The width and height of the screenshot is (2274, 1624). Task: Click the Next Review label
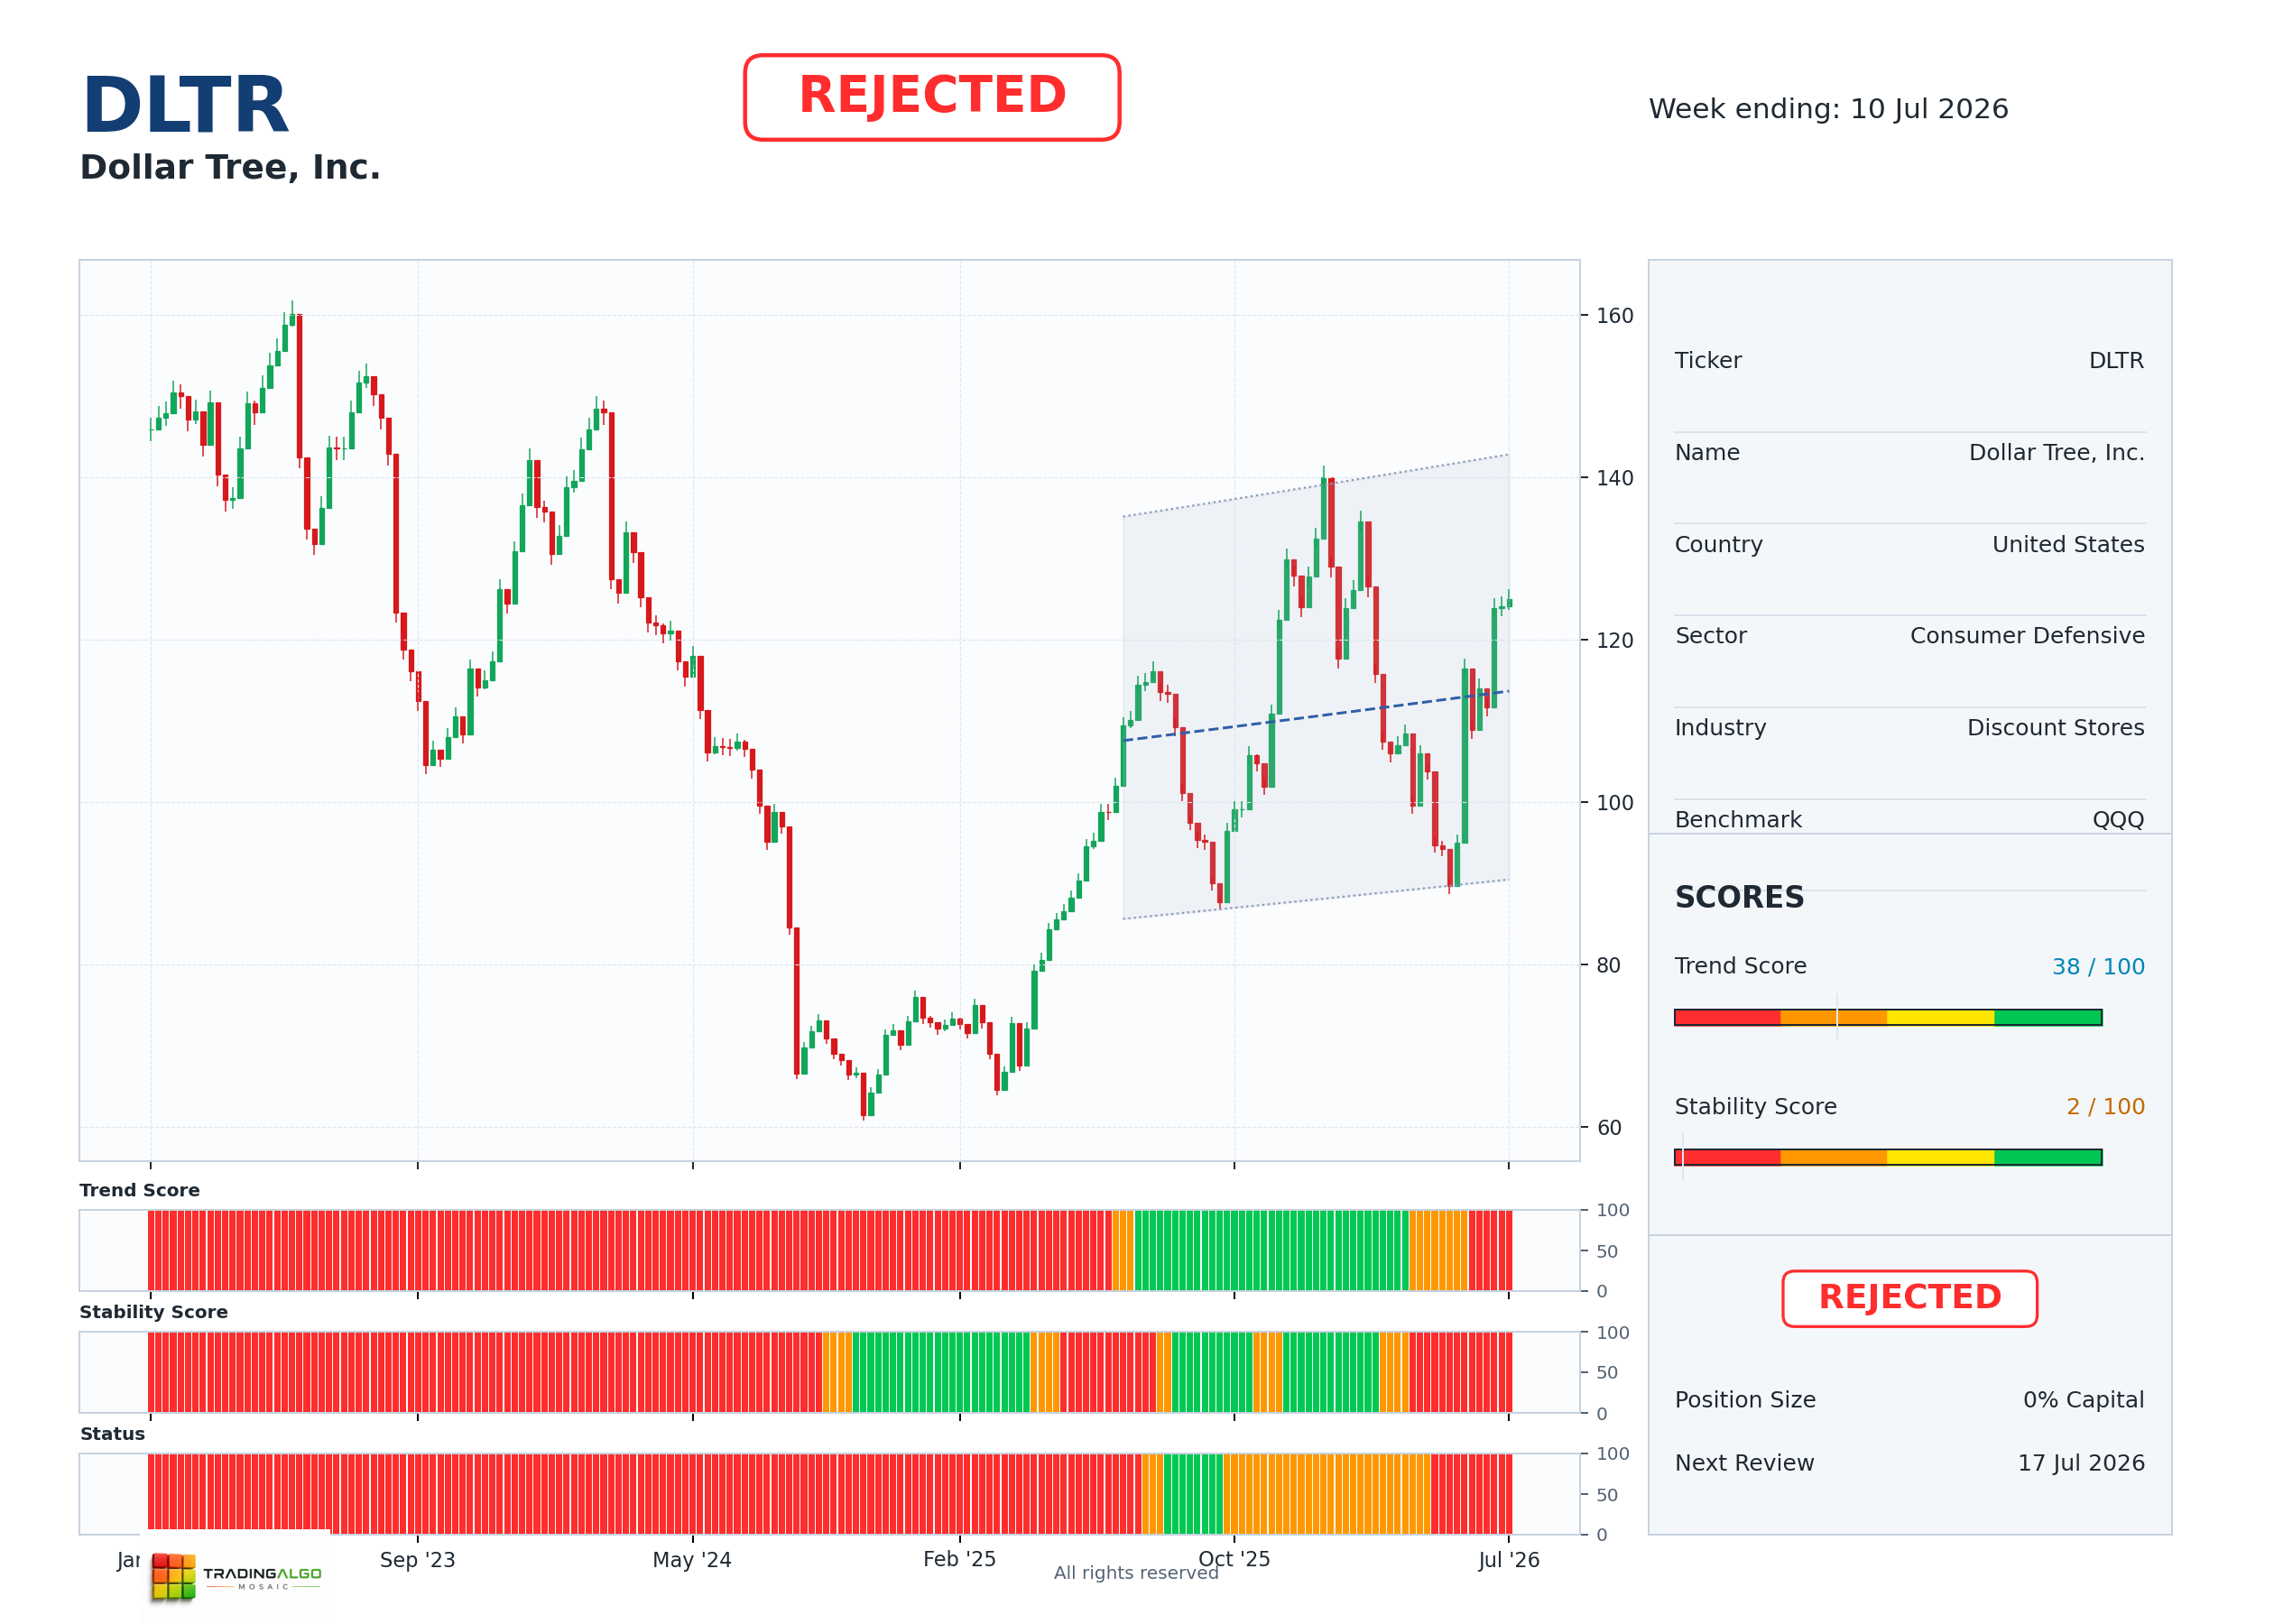click(x=1744, y=1463)
